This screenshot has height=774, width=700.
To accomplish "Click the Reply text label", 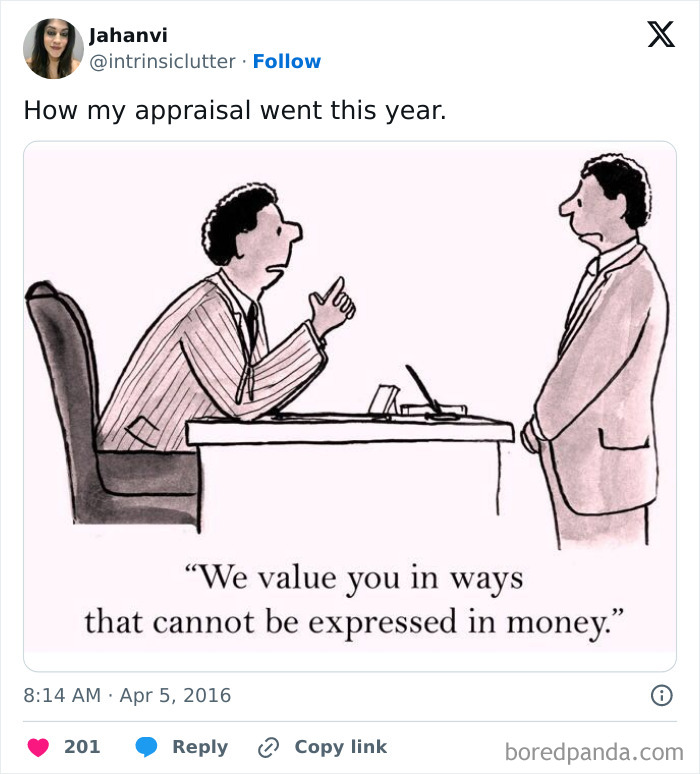I will click(x=200, y=747).
